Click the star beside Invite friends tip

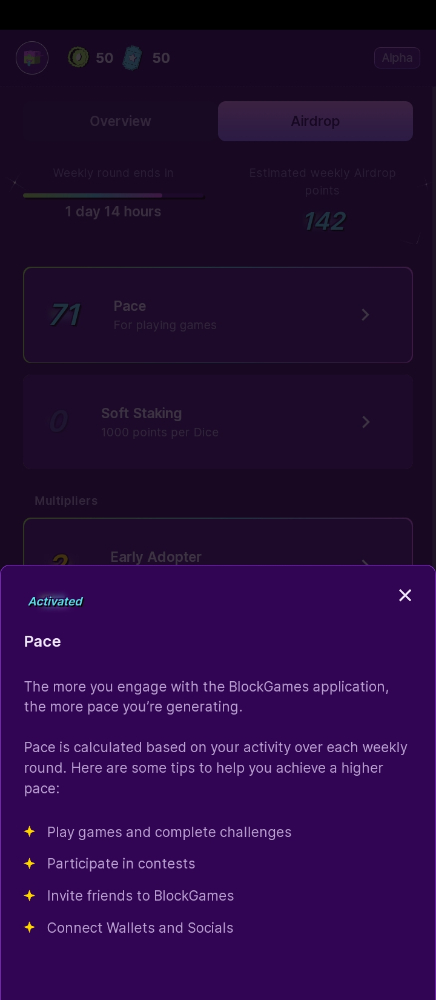pos(29,895)
